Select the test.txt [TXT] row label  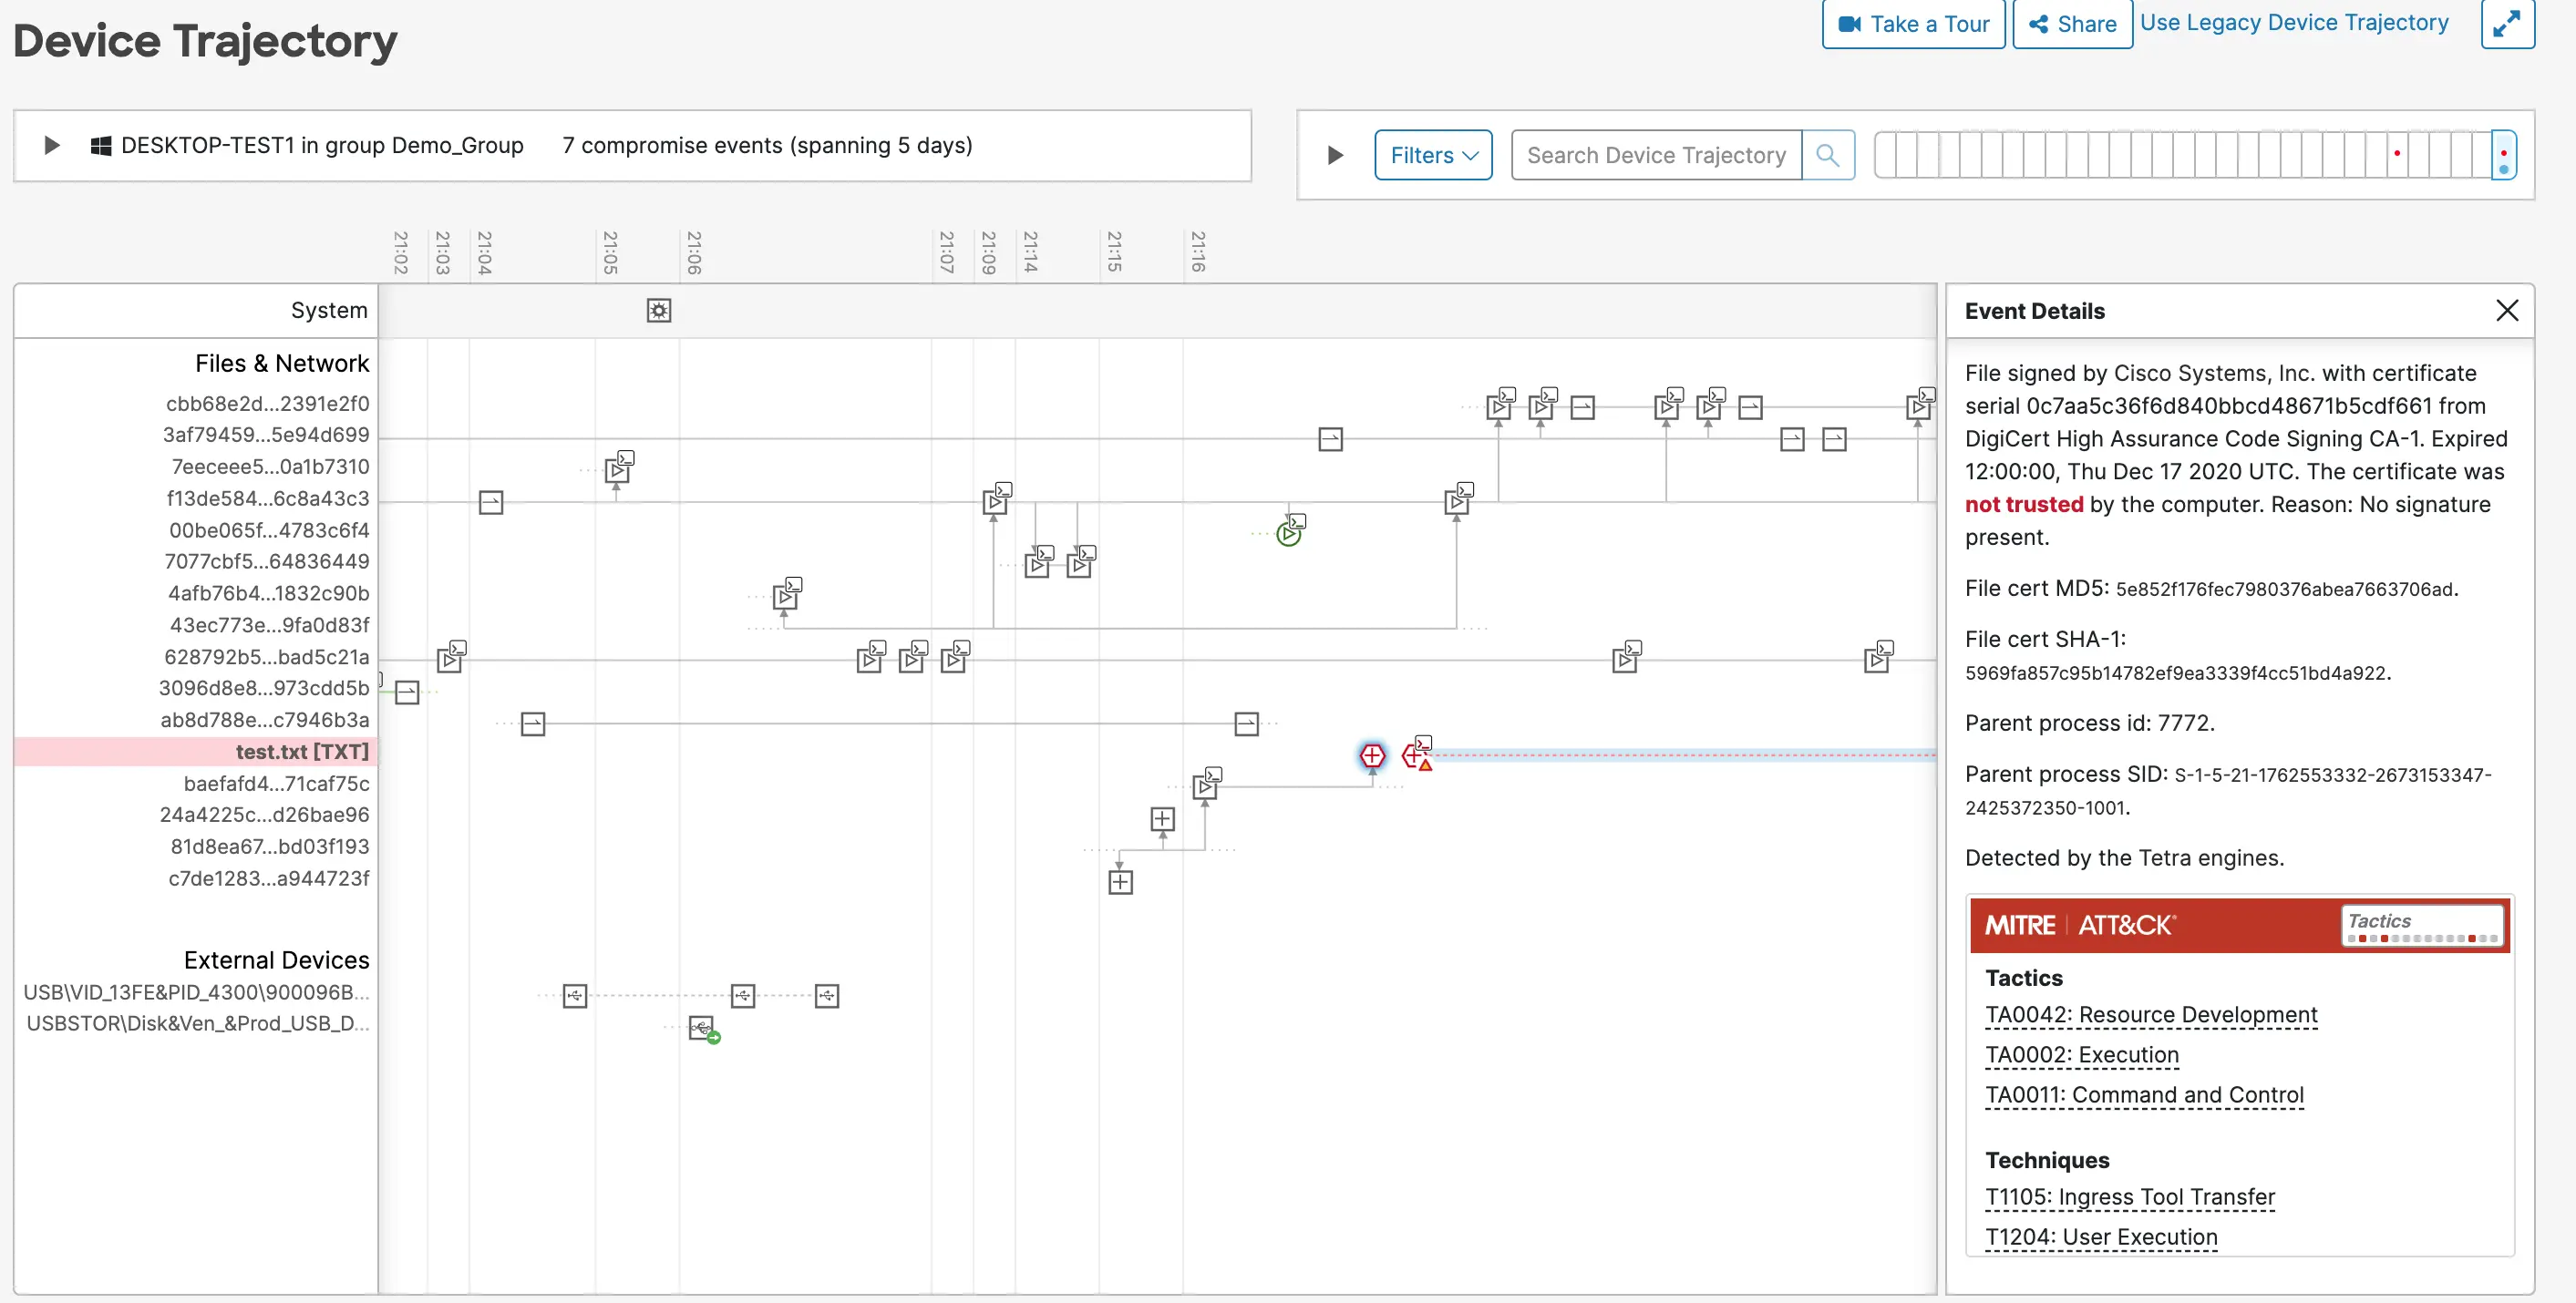pyautogui.click(x=301, y=752)
